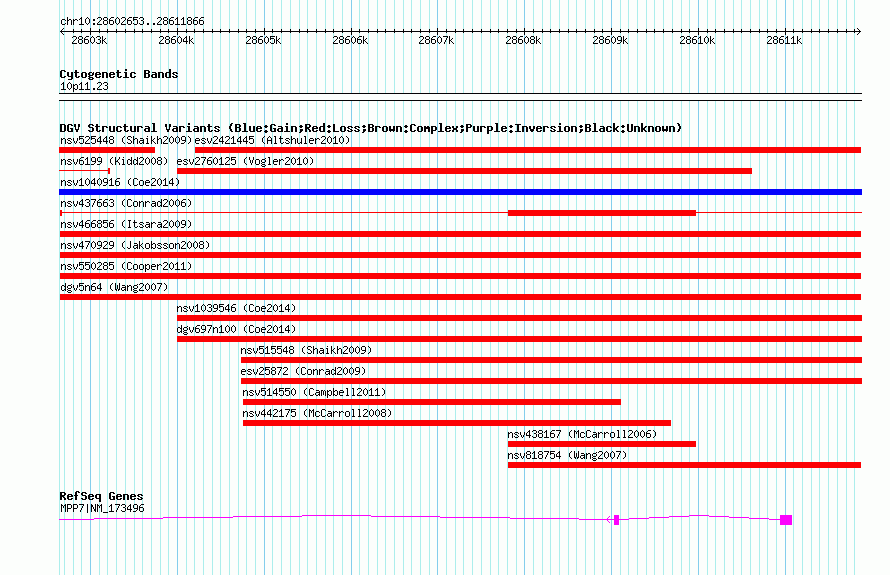
Task: Click the 28603k ruler tick label
Action: coord(89,41)
